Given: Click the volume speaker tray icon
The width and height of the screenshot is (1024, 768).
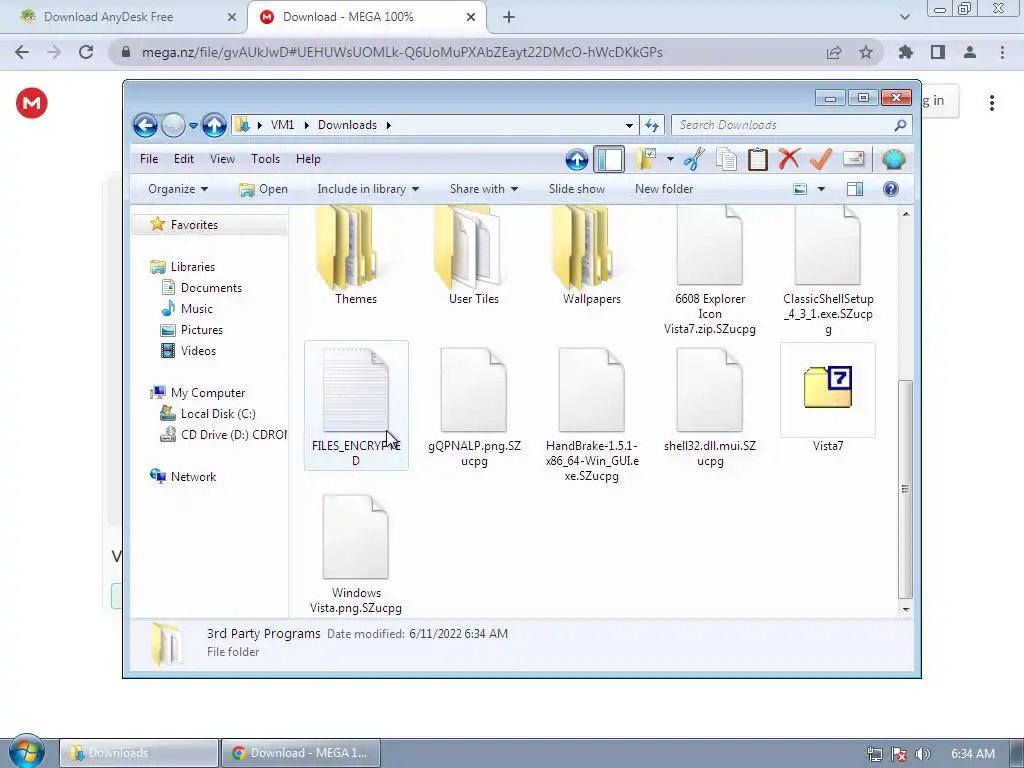Looking at the screenshot, I should click(923, 754).
